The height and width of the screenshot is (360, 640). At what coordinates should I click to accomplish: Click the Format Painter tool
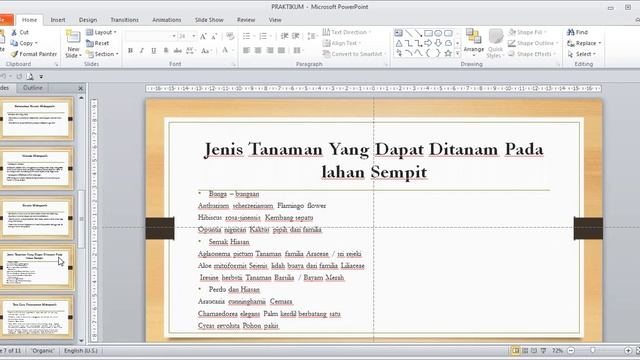pyautogui.click(x=33, y=54)
